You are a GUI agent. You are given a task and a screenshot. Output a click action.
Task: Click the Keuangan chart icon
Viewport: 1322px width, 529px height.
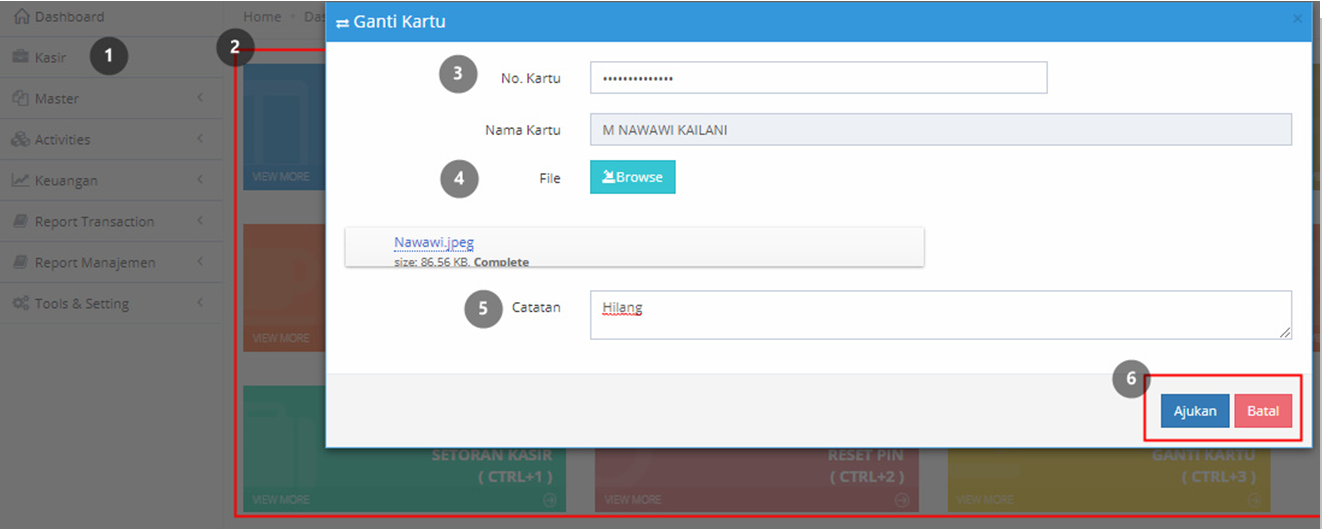[x=20, y=181]
